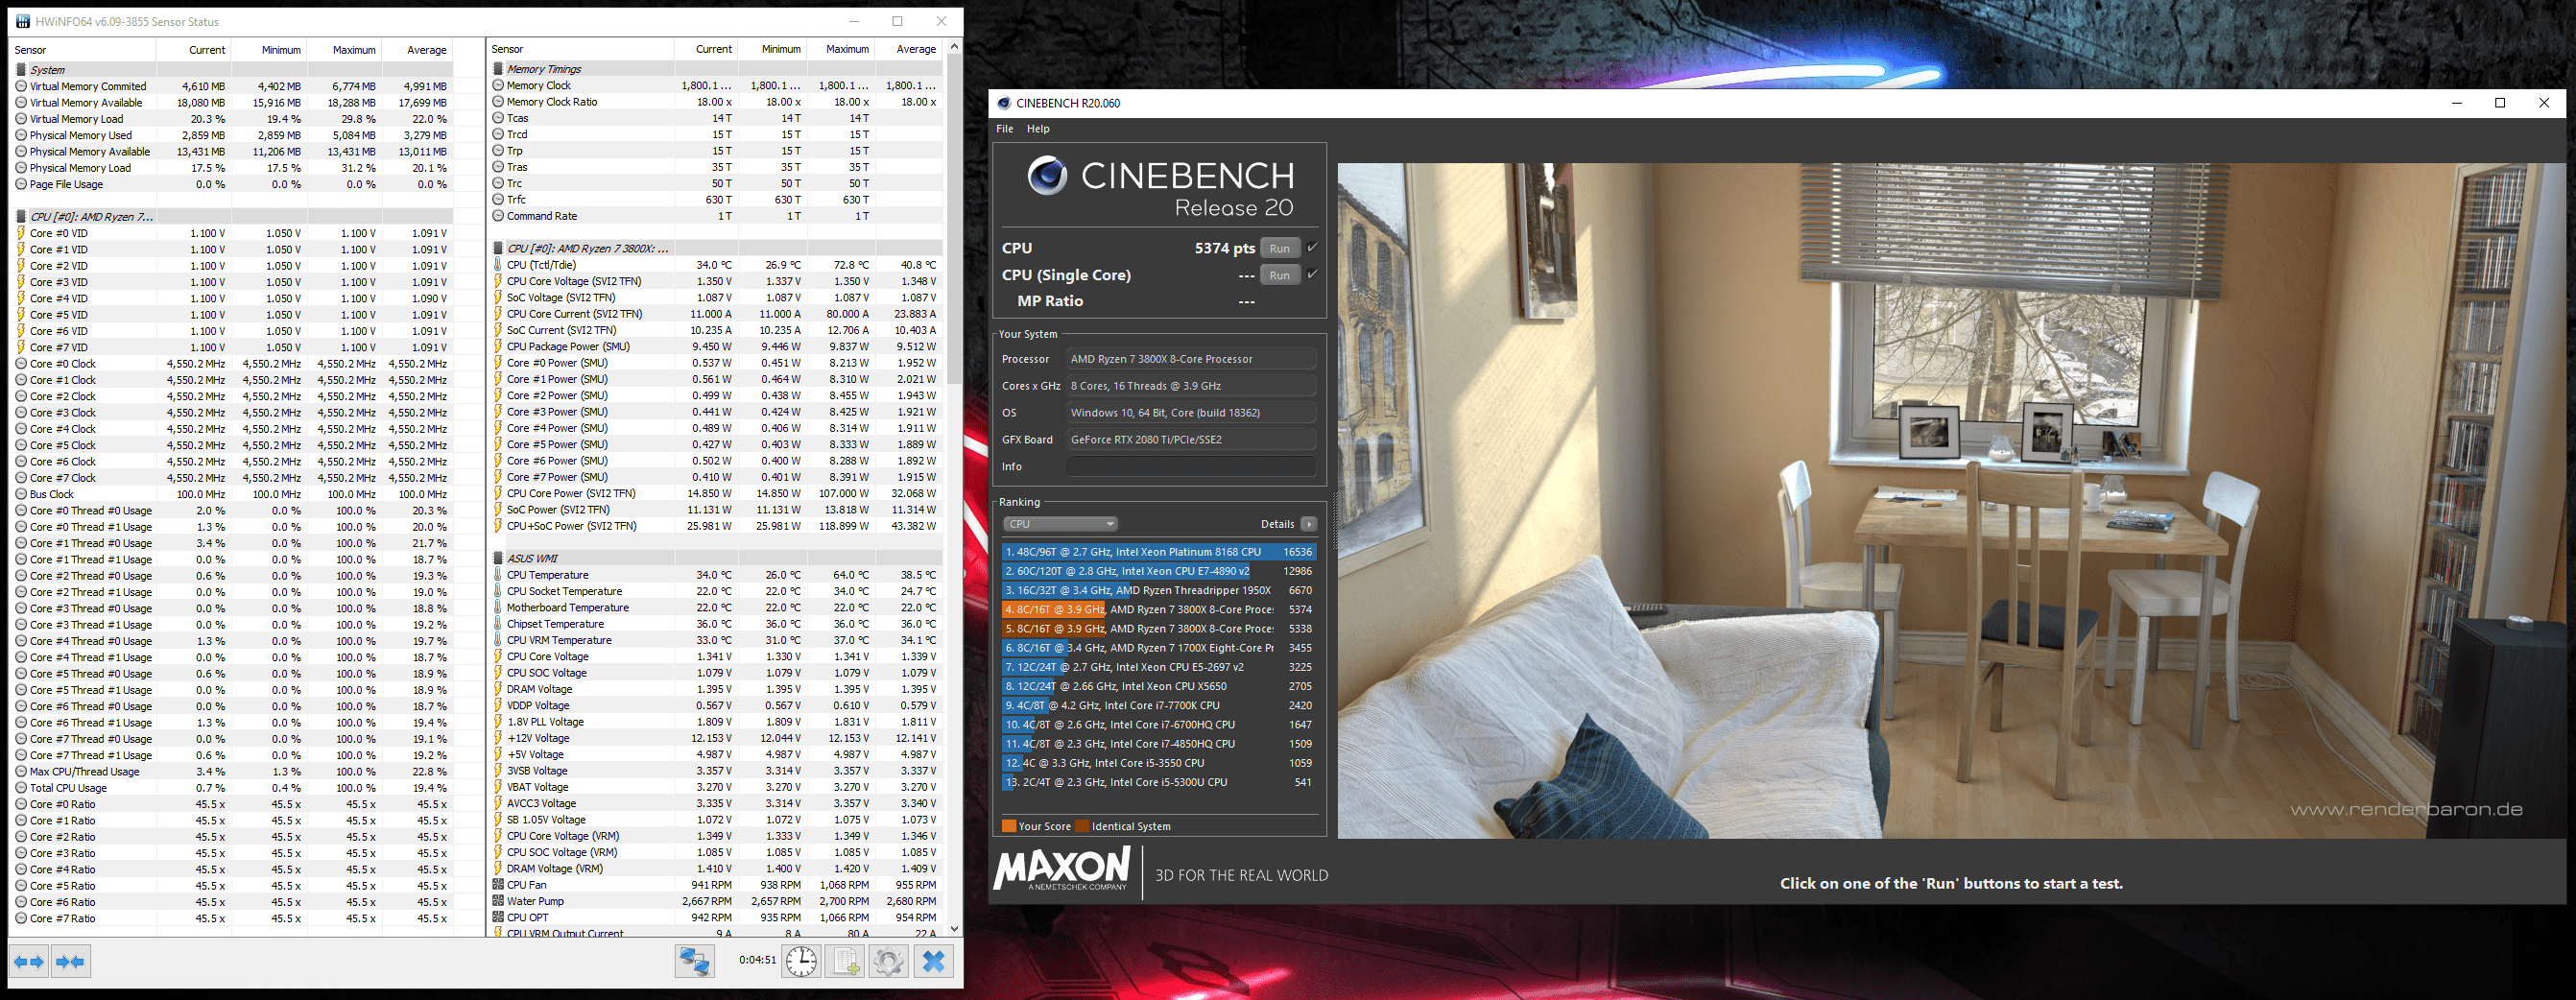
Task: Maximize the Cinebench window
Action: tap(2500, 103)
